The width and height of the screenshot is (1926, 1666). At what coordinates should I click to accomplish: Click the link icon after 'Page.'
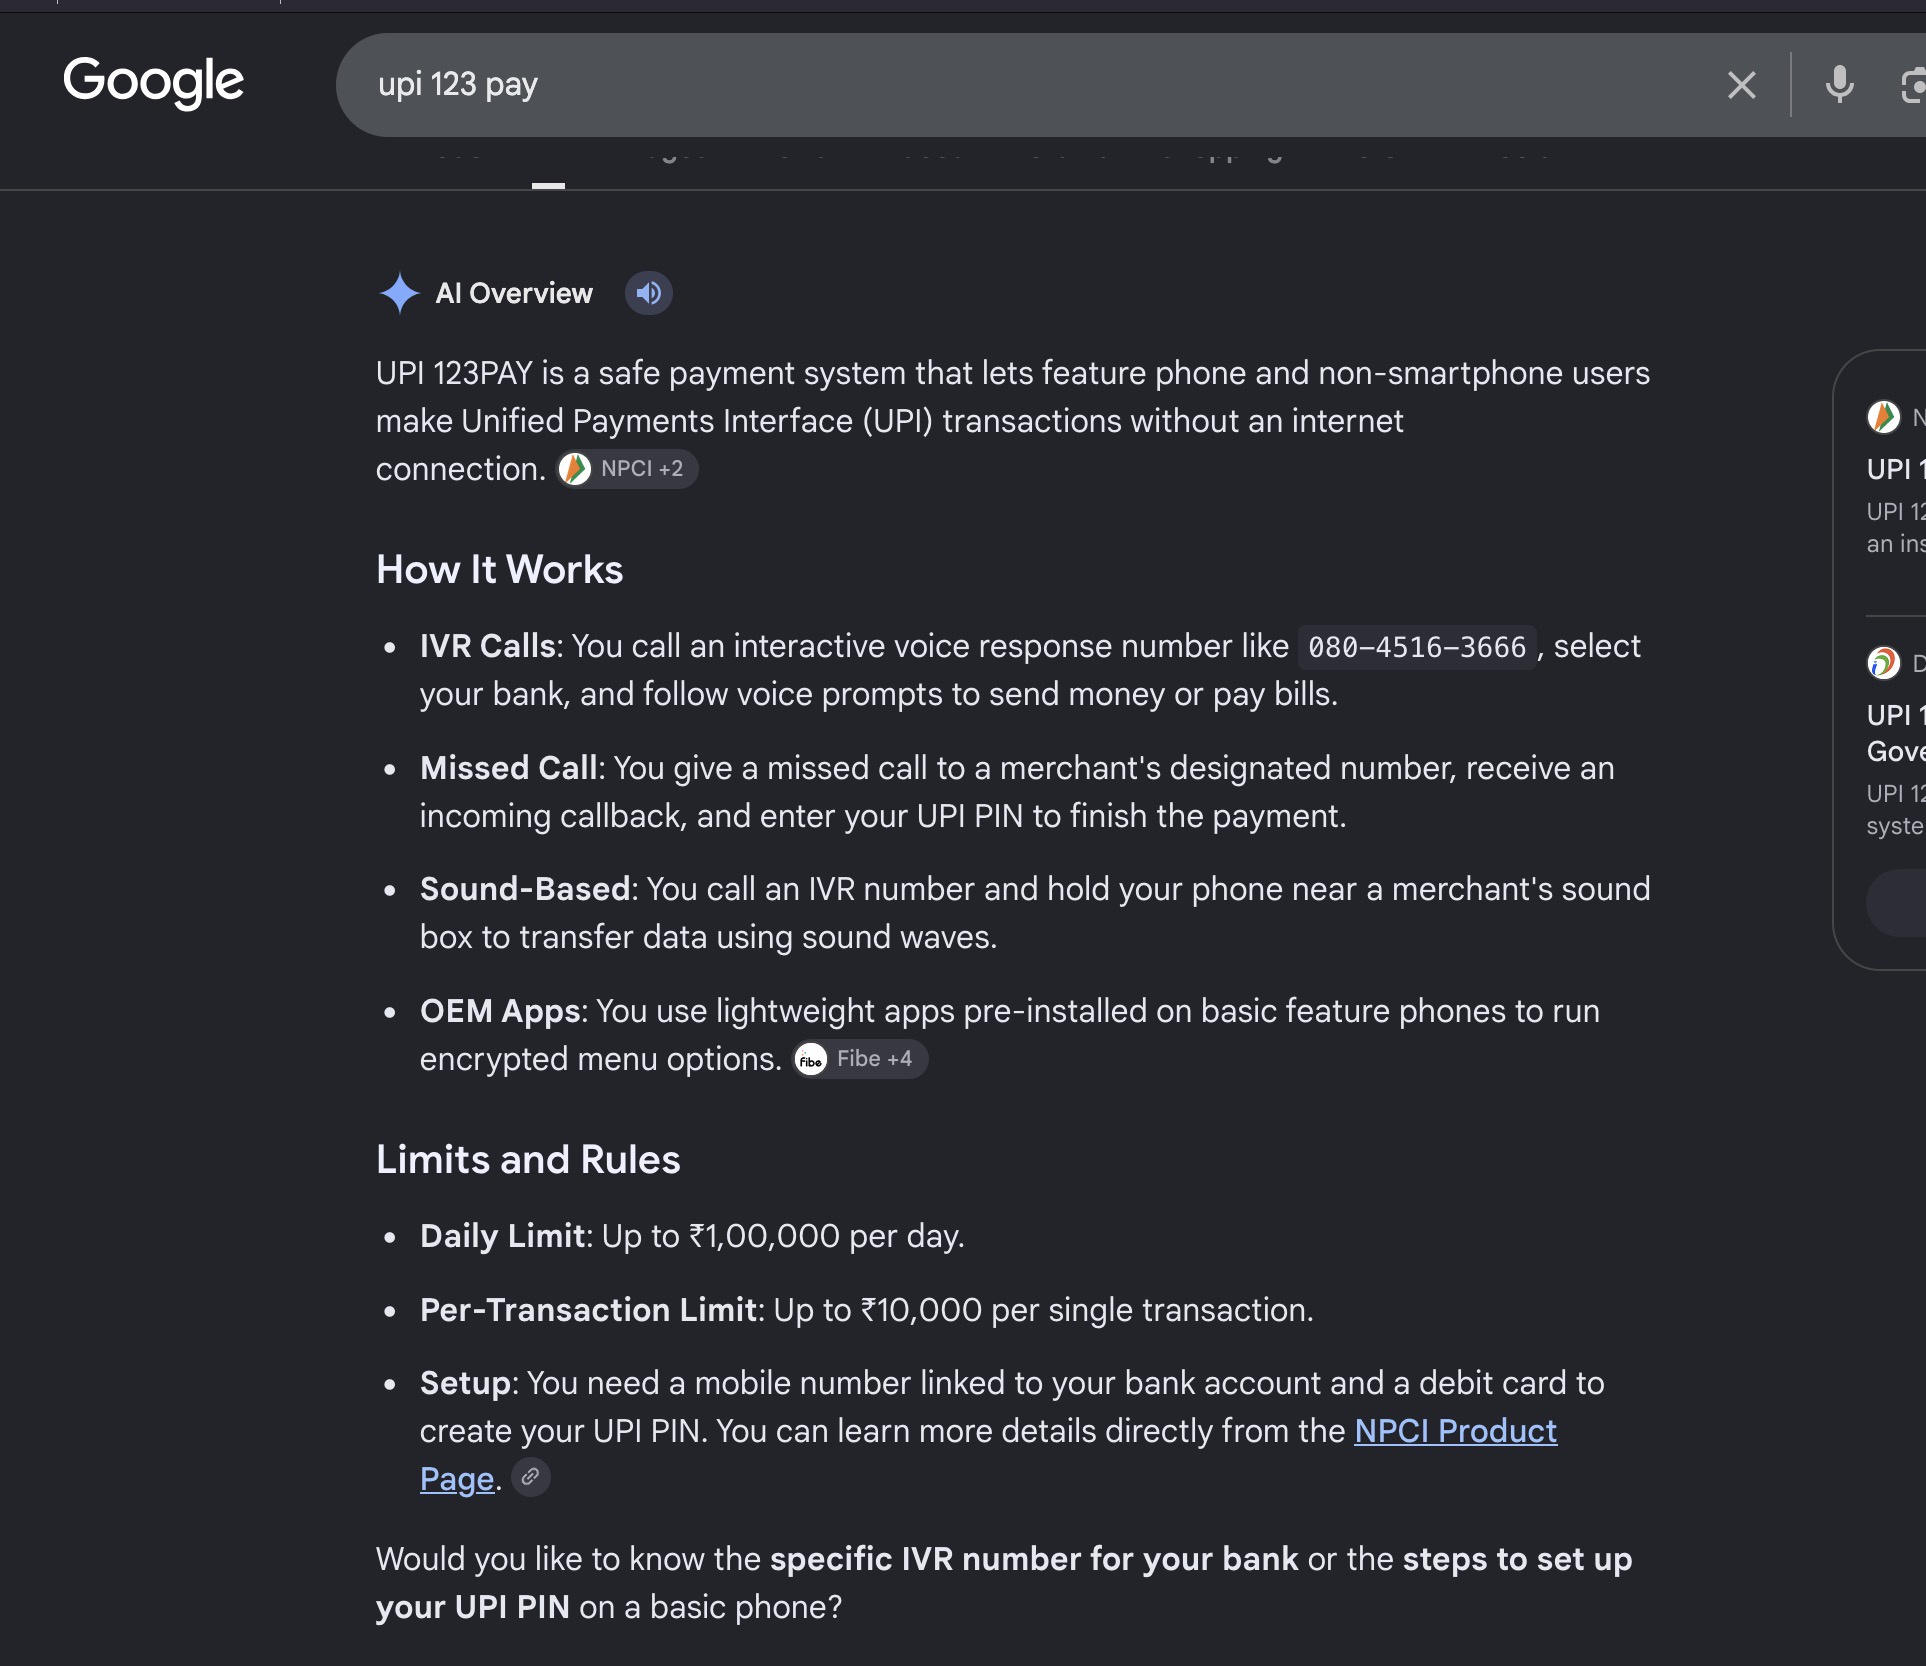(531, 1477)
